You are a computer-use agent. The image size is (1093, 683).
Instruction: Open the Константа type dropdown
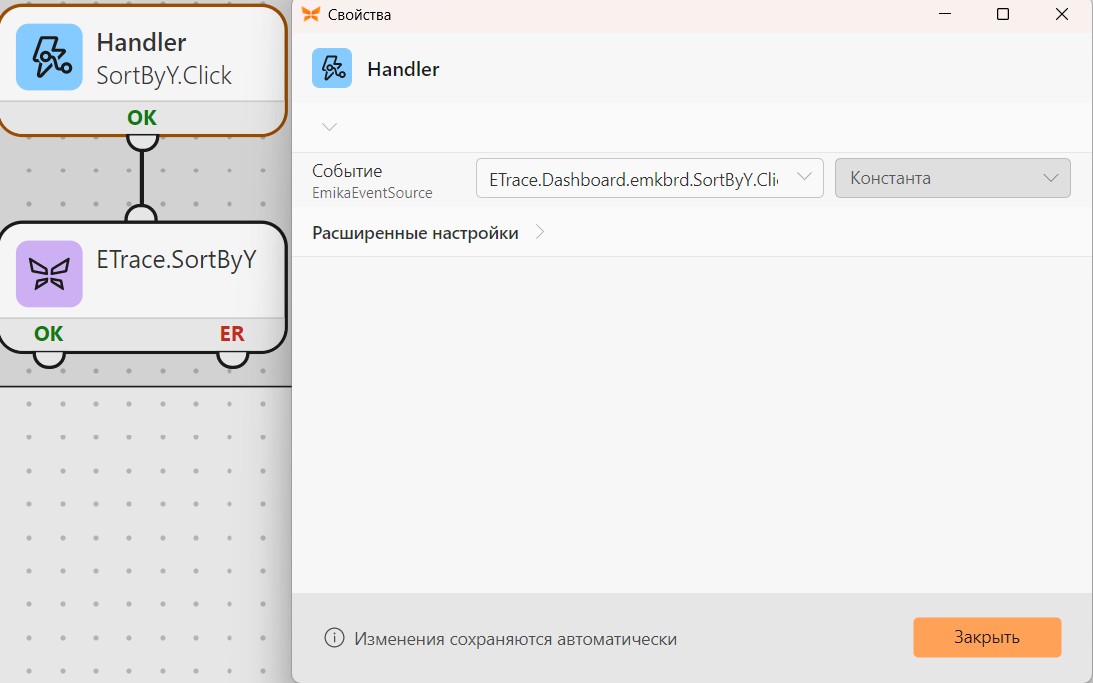(952, 178)
